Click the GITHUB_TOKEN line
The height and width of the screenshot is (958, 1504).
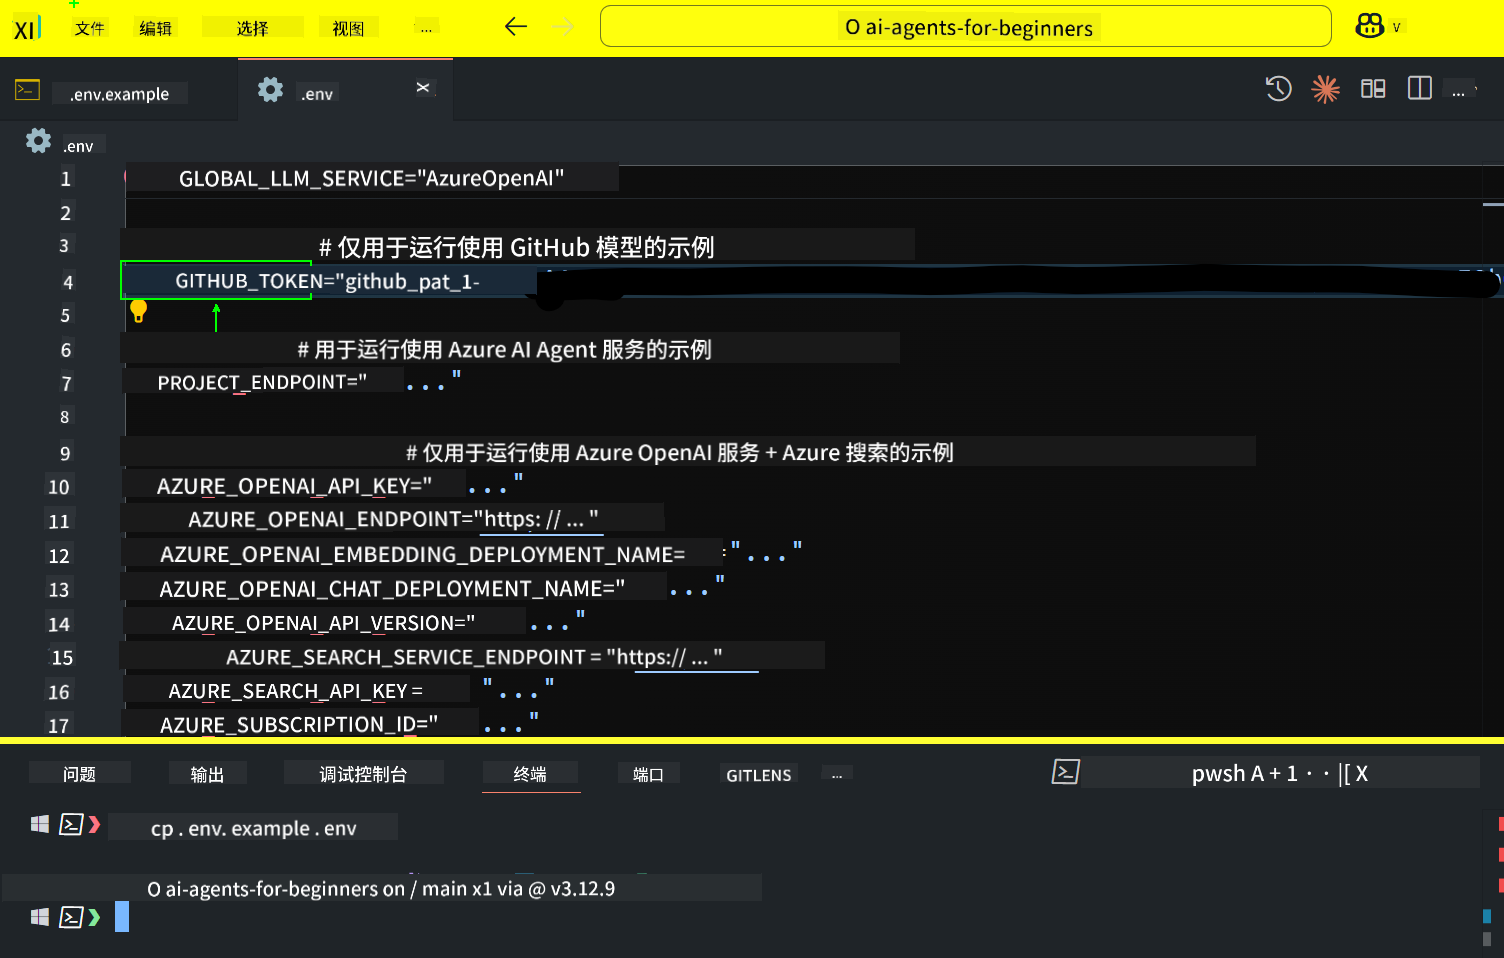tap(328, 281)
